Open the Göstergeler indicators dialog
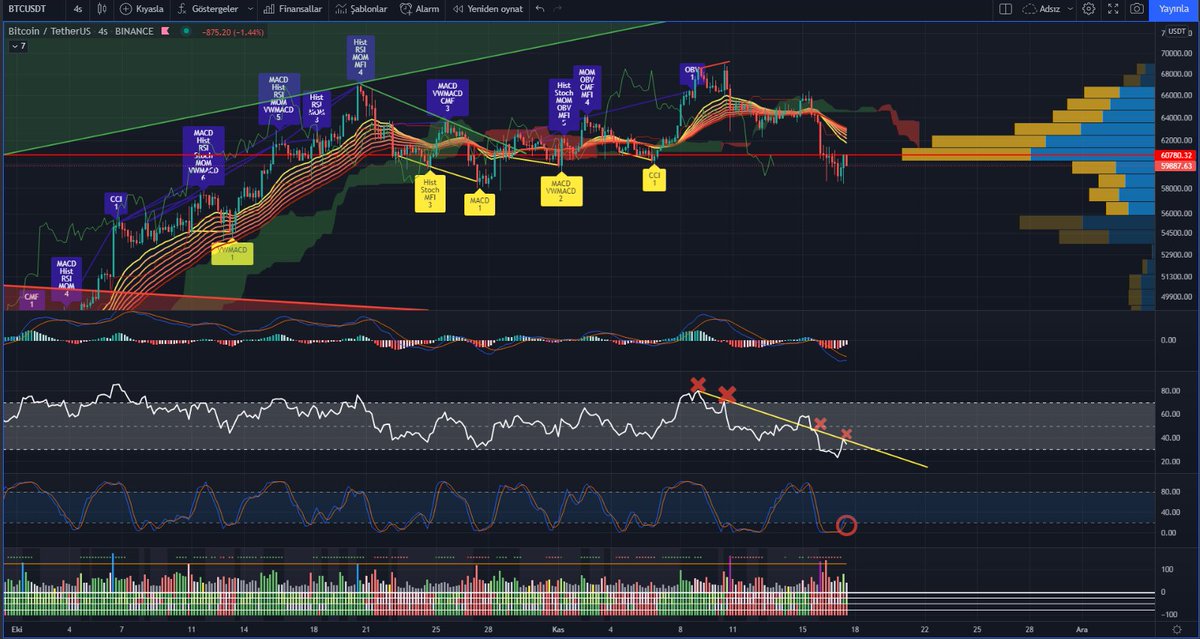Image resolution: width=1200 pixels, height=639 pixels. 207,9
